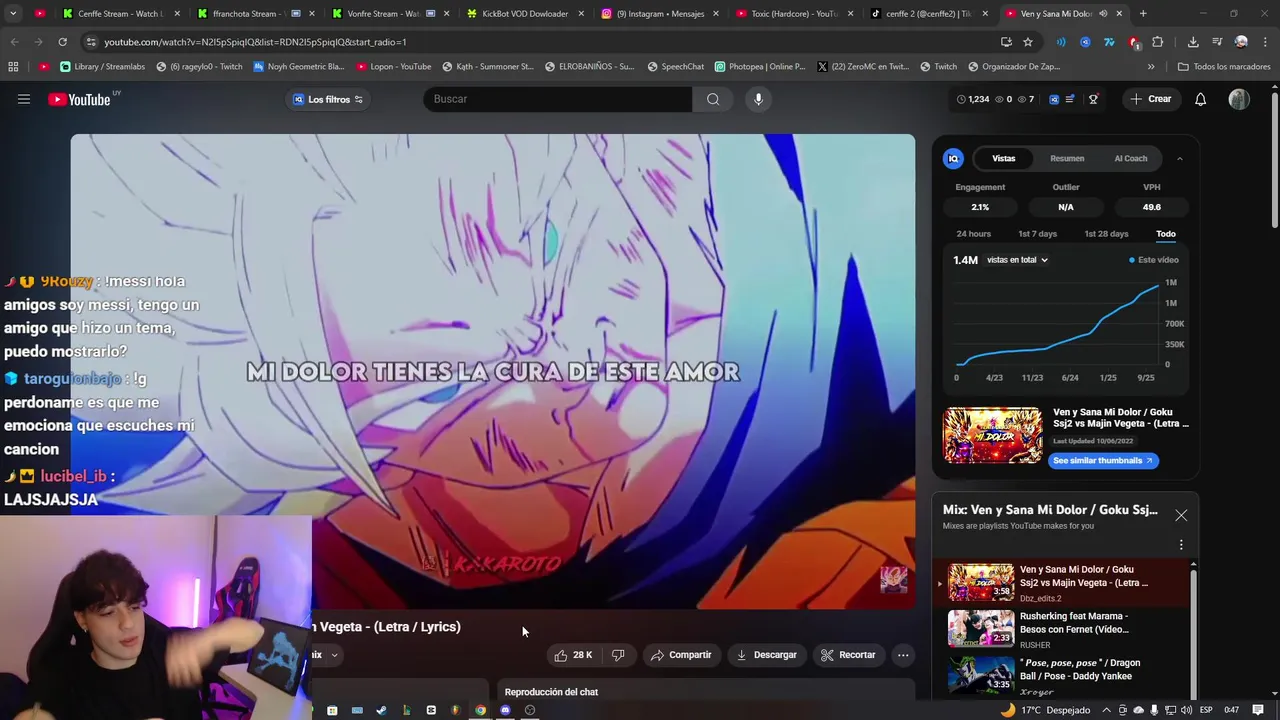Viewport: 1280px width, 720px height.
Task: Open the Photopea bookmark
Action: click(x=759, y=66)
